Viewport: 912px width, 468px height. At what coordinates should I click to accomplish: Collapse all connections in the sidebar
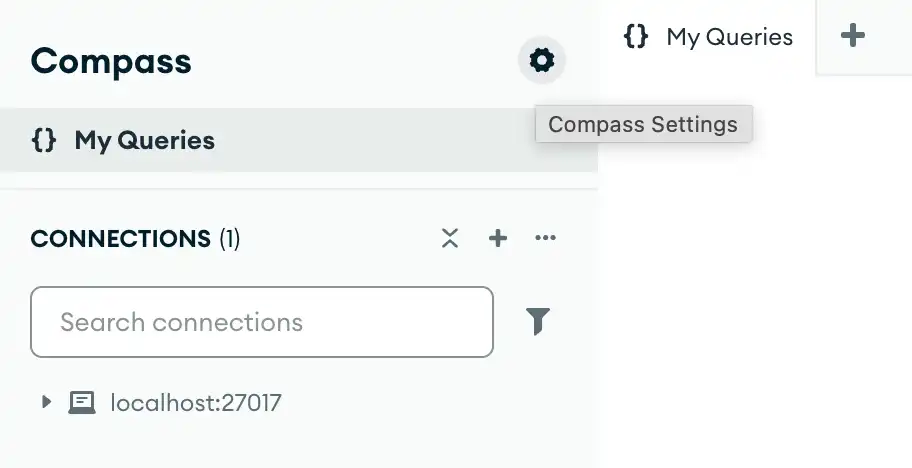point(450,238)
